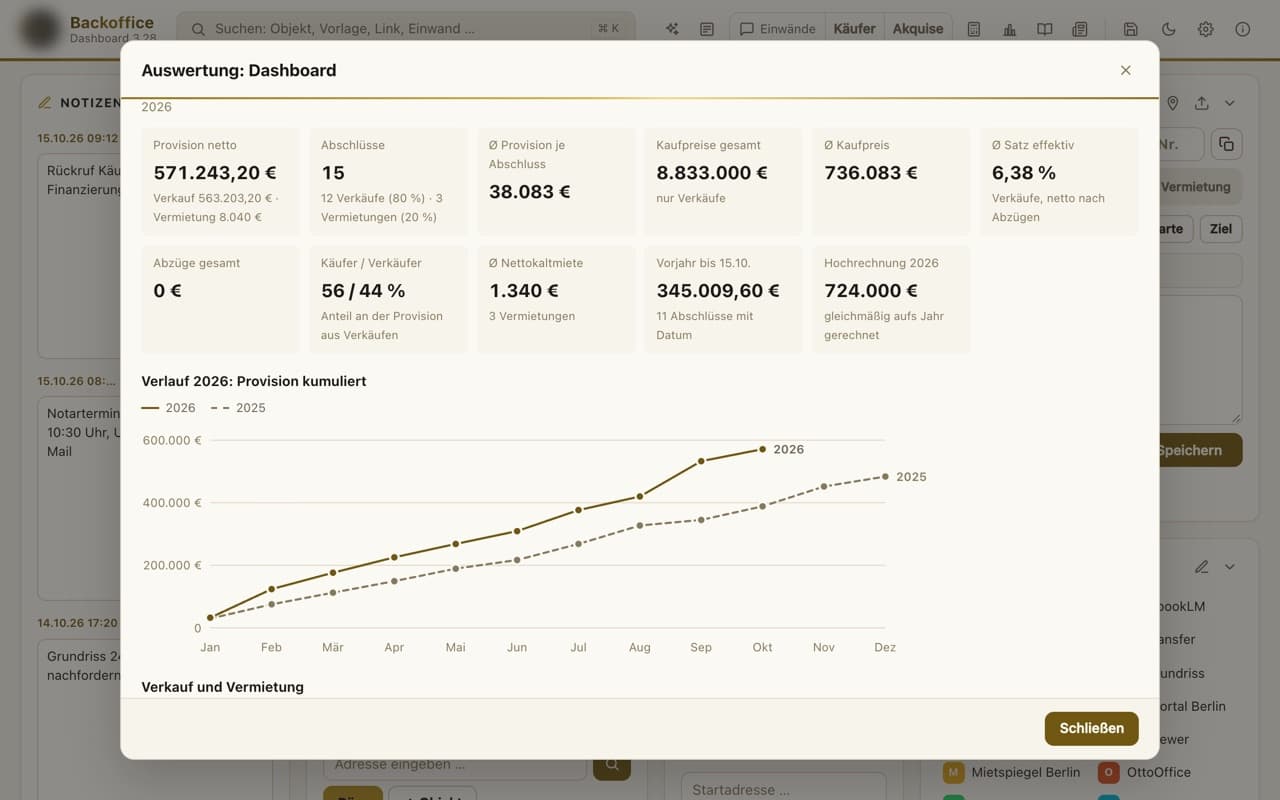Image resolution: width=1280 pixels, height=800 pixels.
Task: Click the Ø Satz effektiv value 6,38 %
Action: click(1024, 172)
